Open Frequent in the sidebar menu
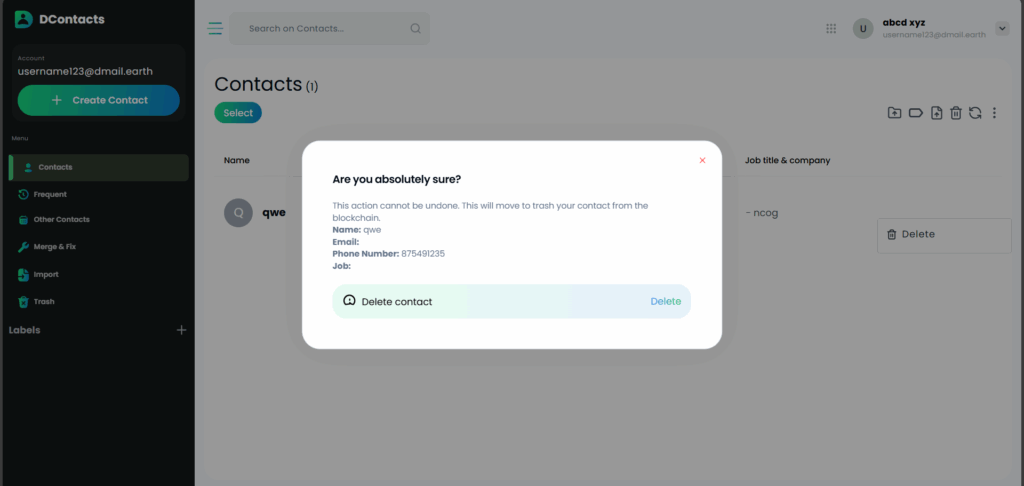The image size is (1024, 486). pyautogui.click(x=50, y=194)
